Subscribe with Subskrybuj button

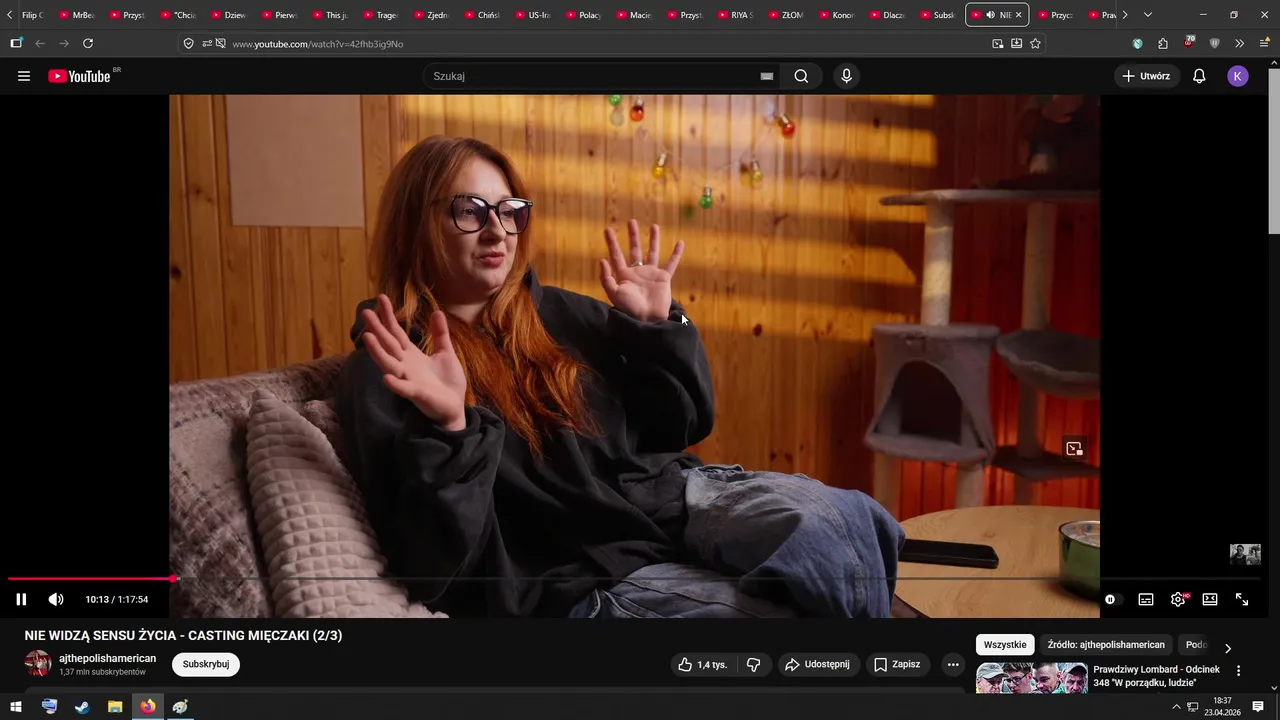coord(205,664)
